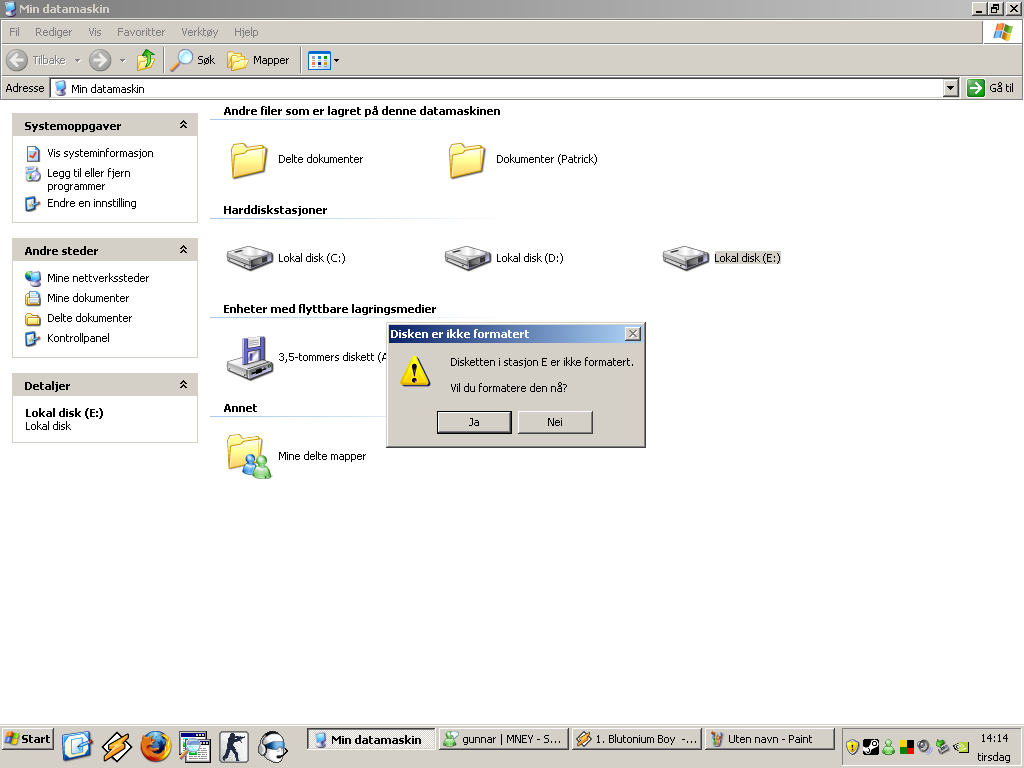Switch to Blutonium Boy Winamp taskbar button
Screen dimensions: 1024x768
[637, 739]
